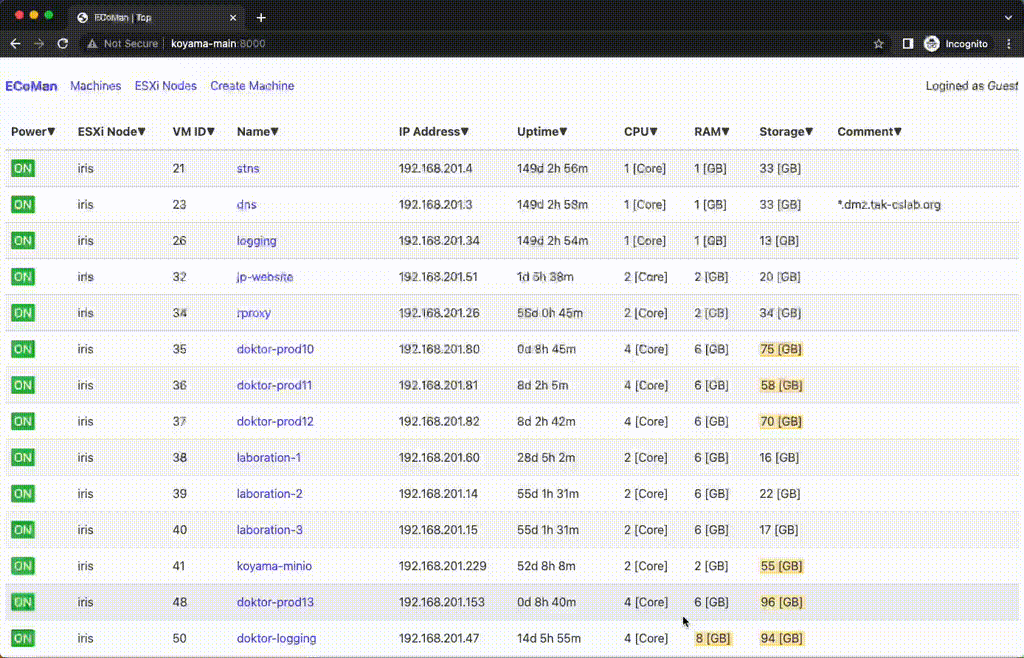Open the Create Machine nav link
Screen dimensions: 1024x658
pyautogui.click(x=252, y=86)
